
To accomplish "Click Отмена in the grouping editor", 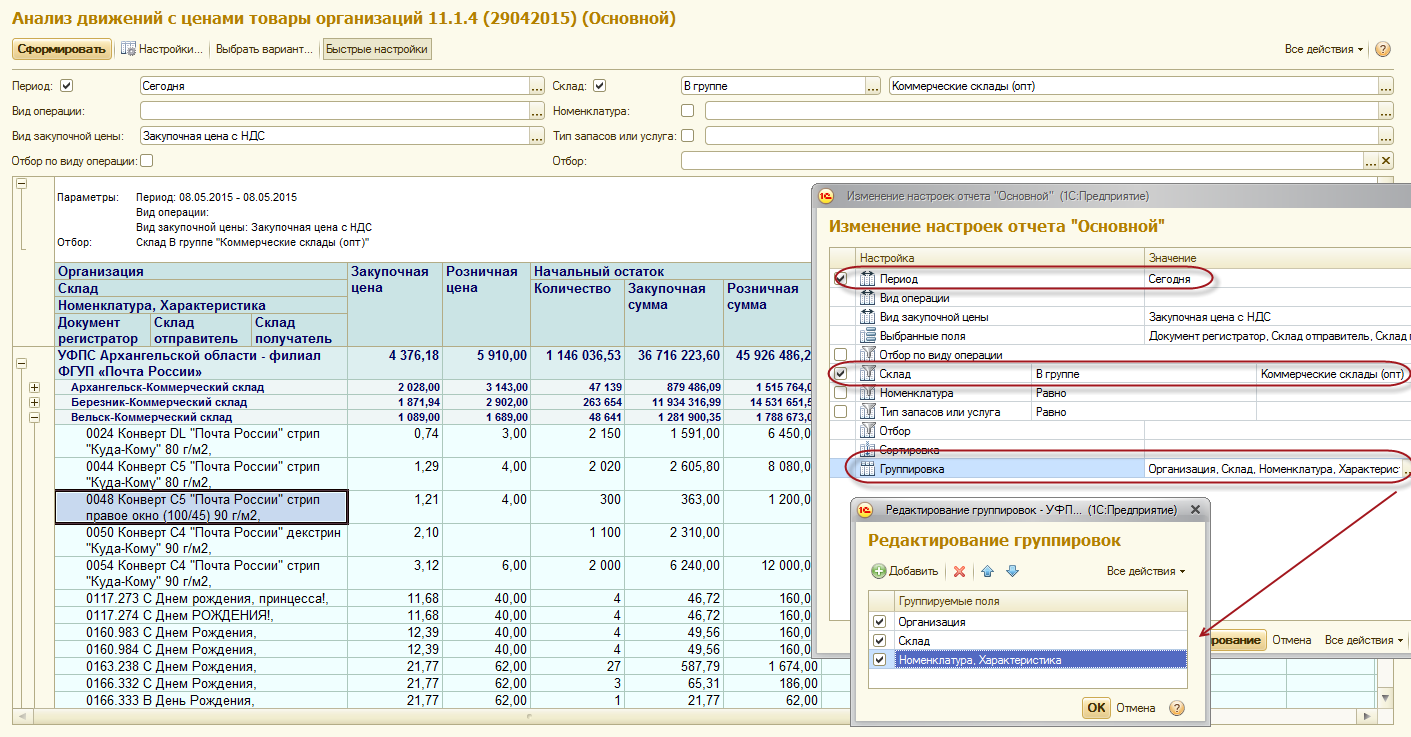I will [1135, 708].
